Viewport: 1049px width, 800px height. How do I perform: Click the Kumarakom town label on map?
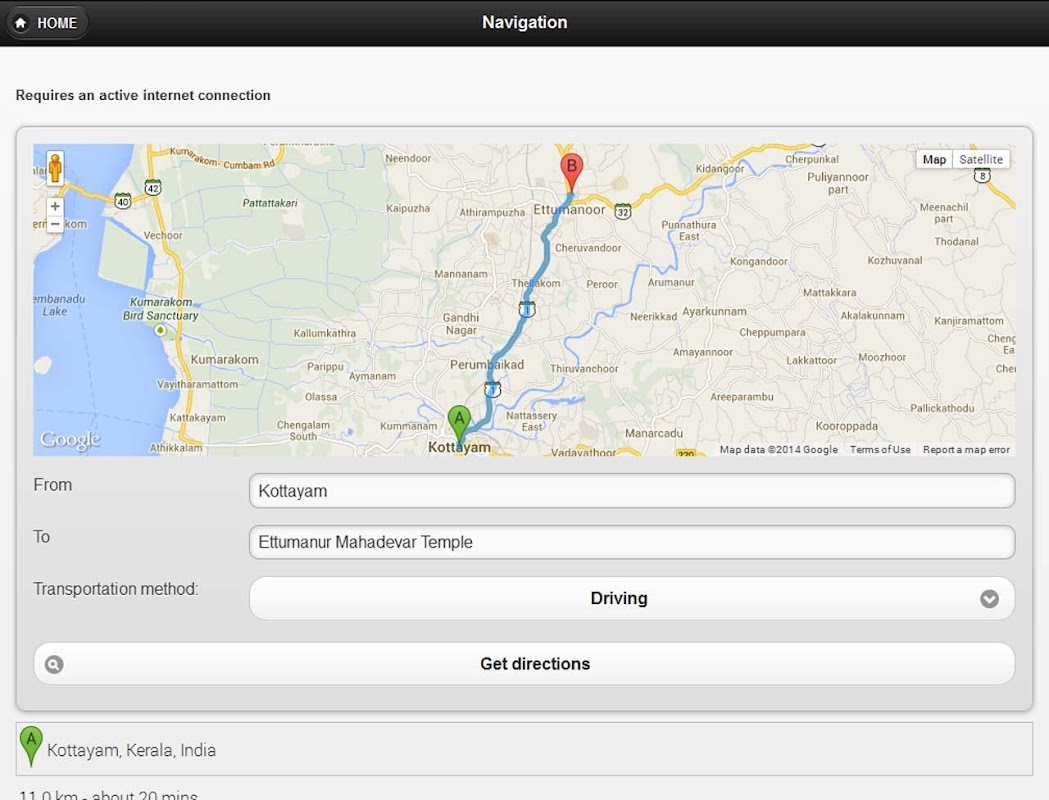click(225, 360)
